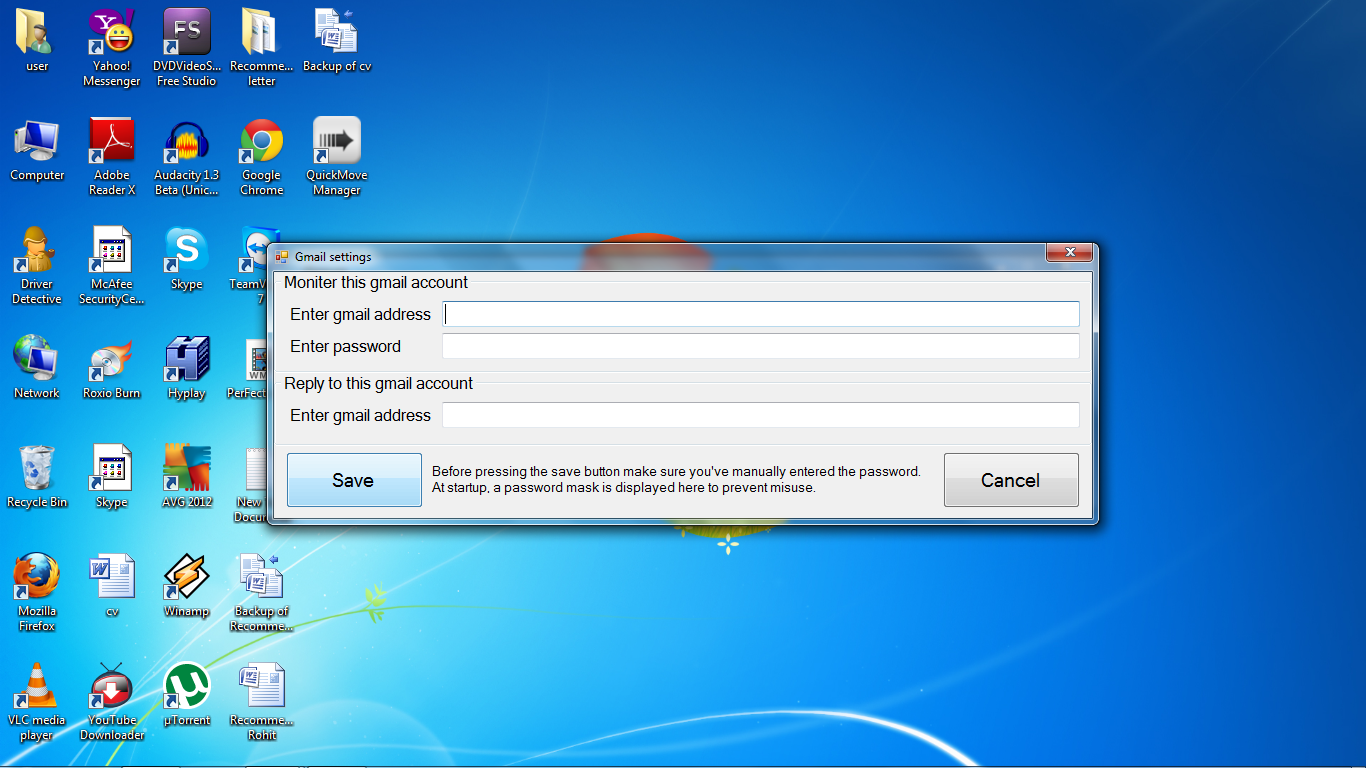
Task: Select the µTorrent desktop shortcut
Action: coord(186,695)
